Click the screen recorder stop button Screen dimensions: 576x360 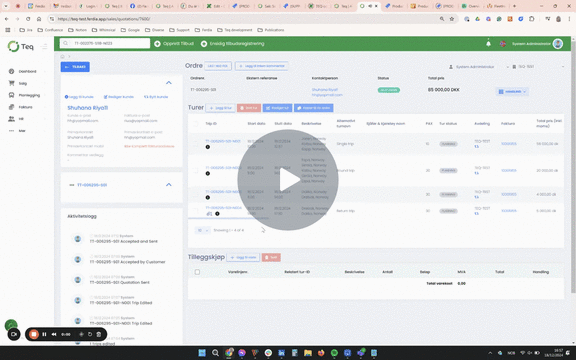coord(34,334)
